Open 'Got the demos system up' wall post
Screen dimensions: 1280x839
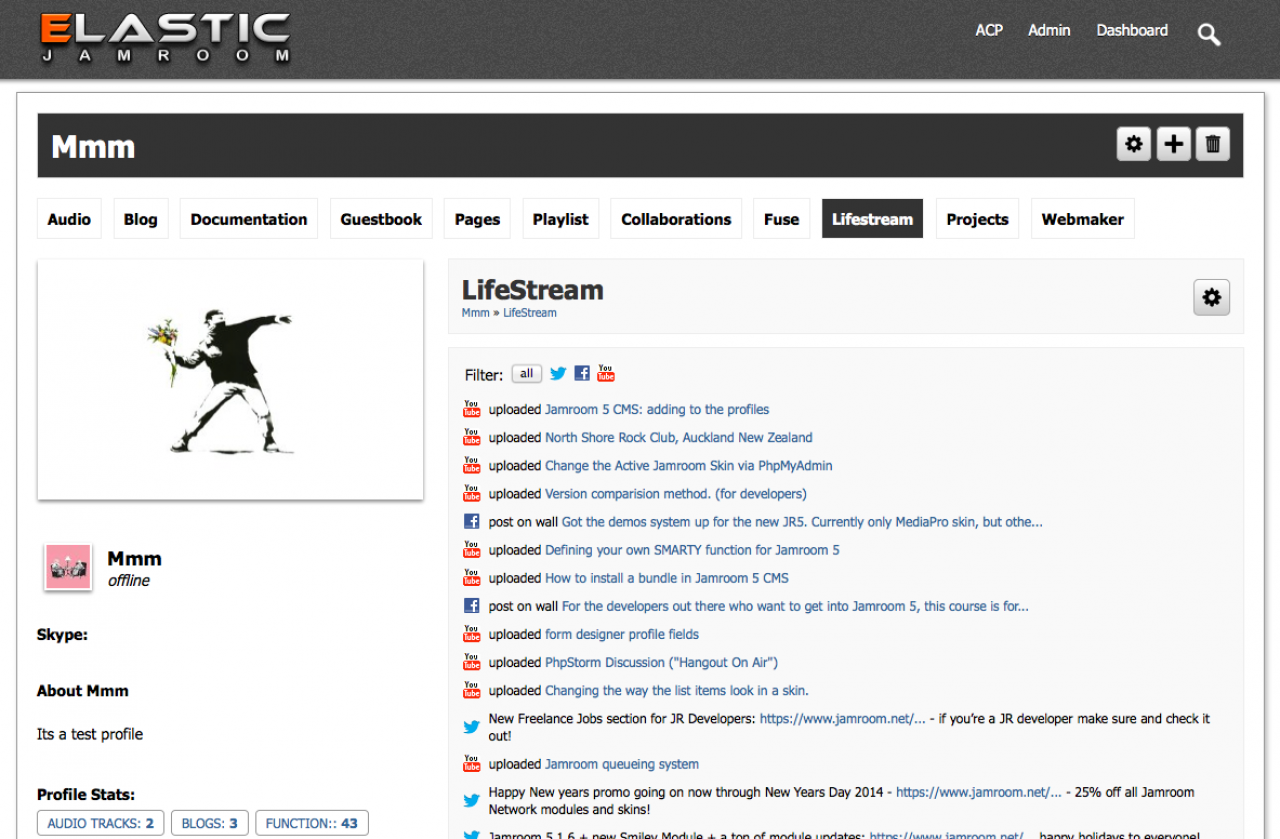(802, 521)
